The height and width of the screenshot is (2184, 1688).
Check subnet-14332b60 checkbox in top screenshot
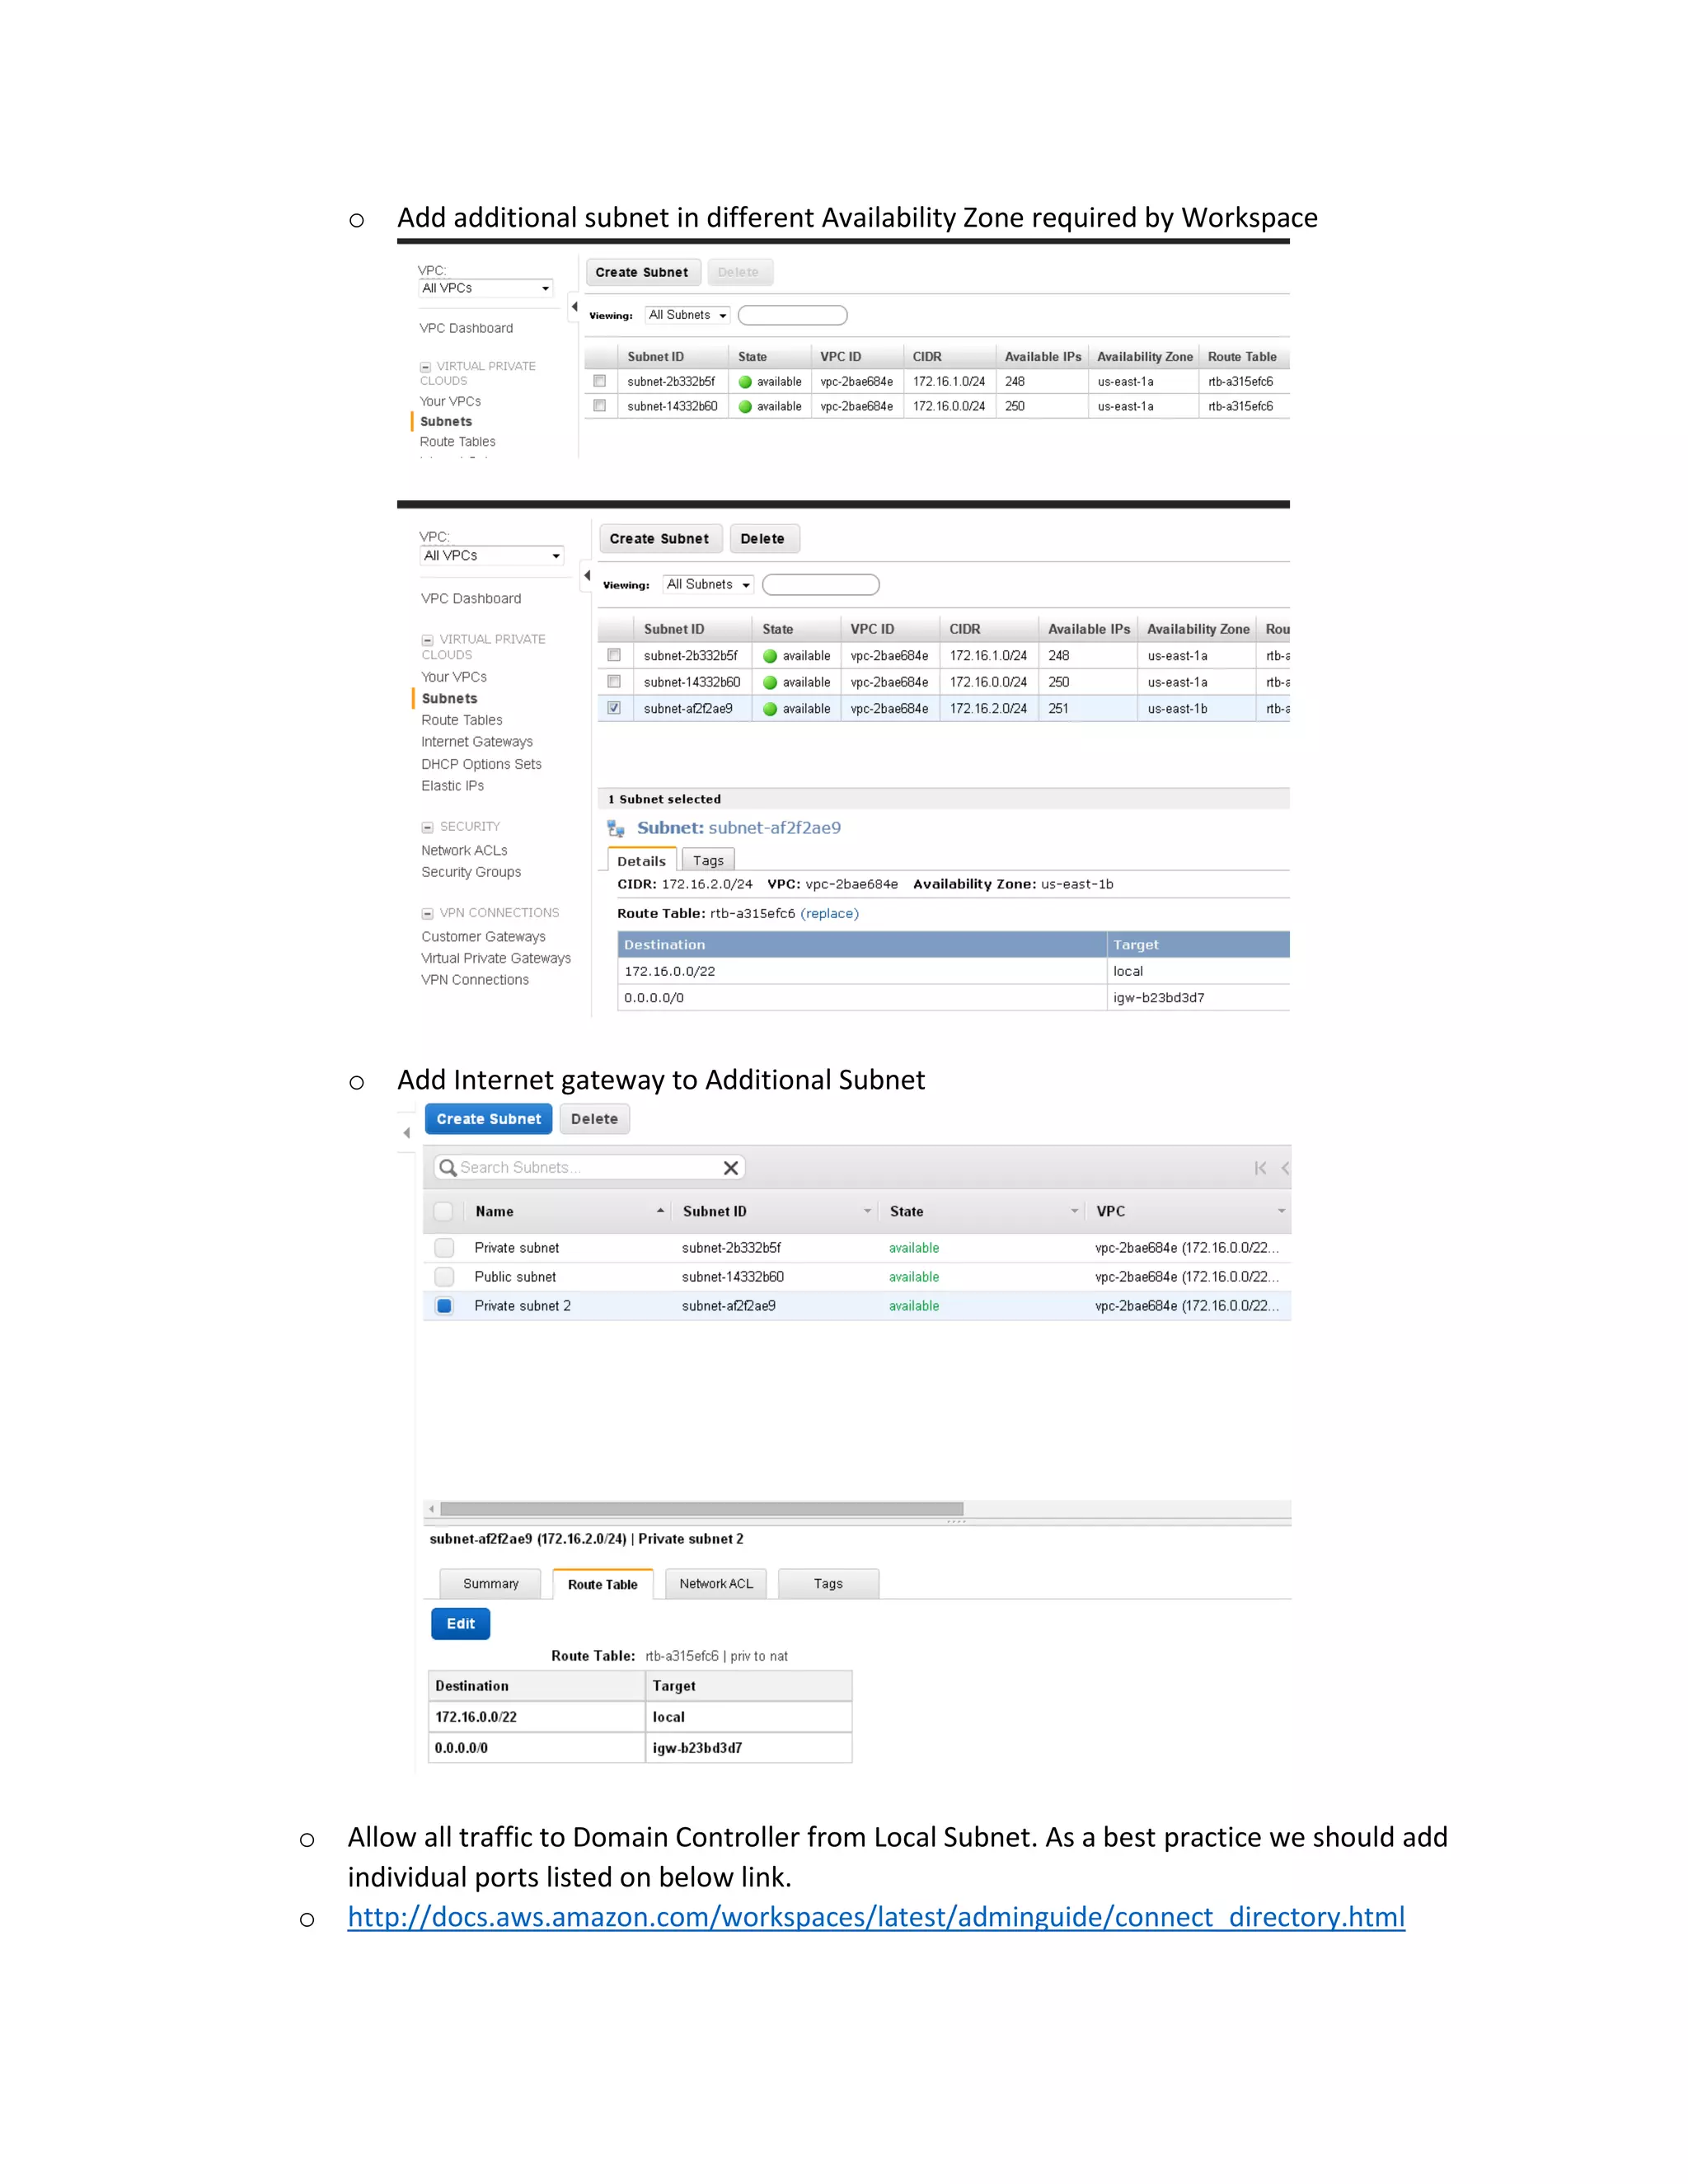(599, 405)
